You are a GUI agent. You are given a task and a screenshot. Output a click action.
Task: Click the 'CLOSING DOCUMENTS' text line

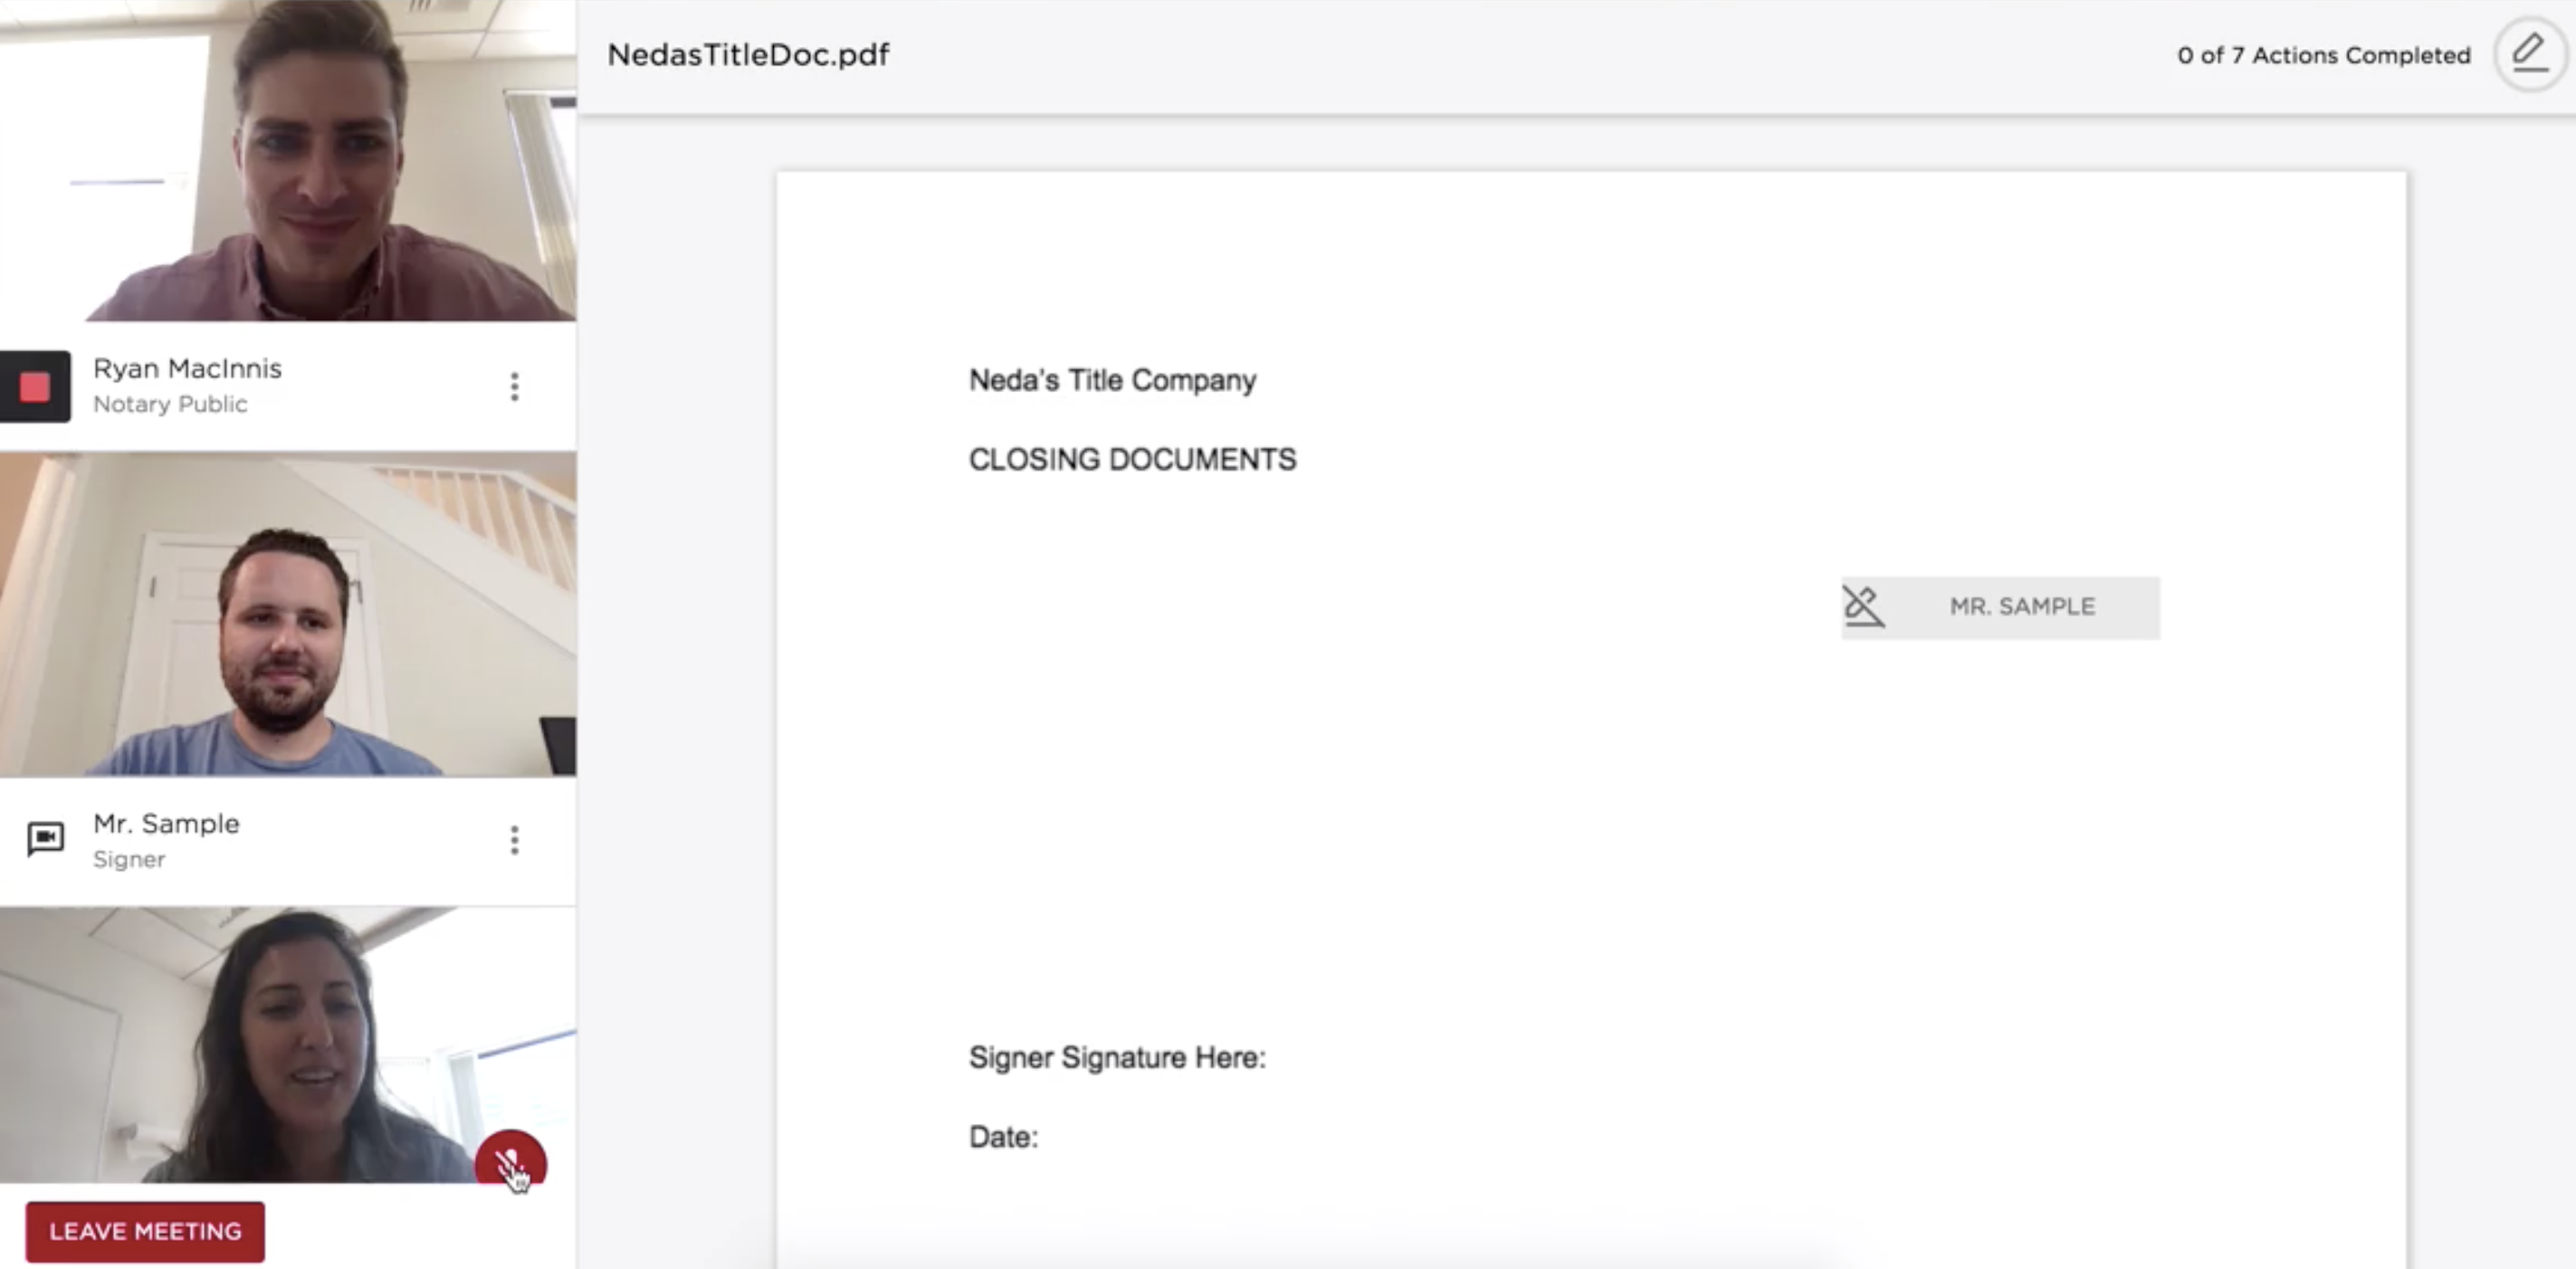[1132, 459]
